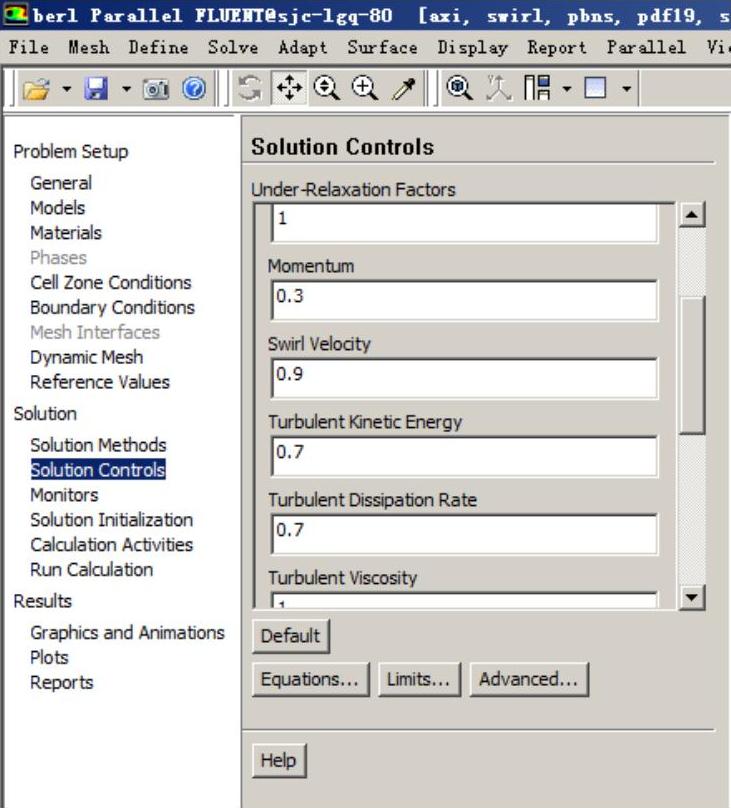This screenshot has width=731, height=808.
Task: Select Run Calculation in the tree
Action: pos(92,570)
